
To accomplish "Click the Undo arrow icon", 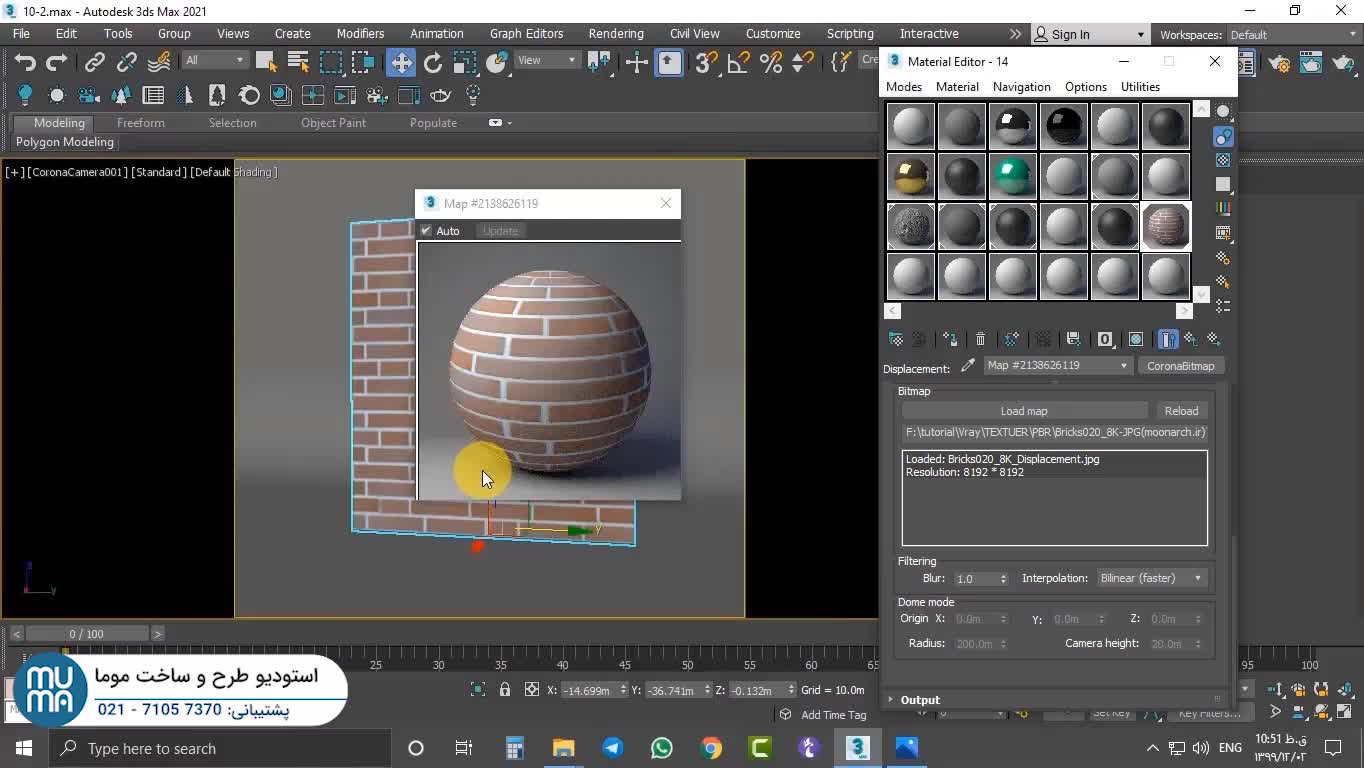I will pos(25,63).
